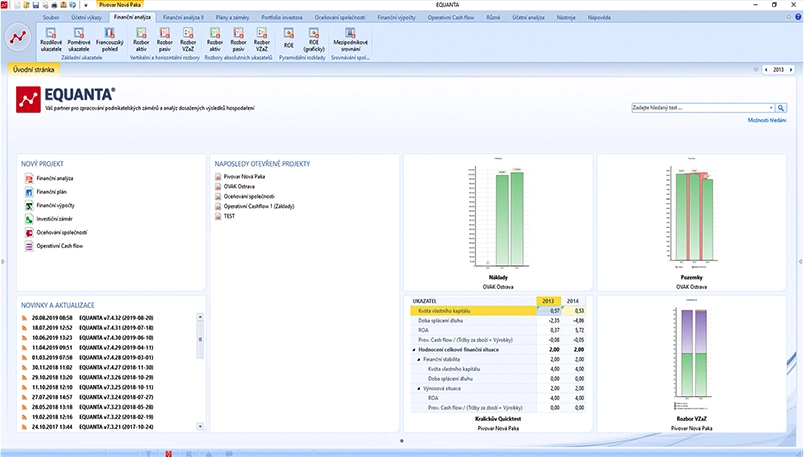Go to next year after 2013
The height and width of the screenshot is (457, 804).
coord(791,70)
